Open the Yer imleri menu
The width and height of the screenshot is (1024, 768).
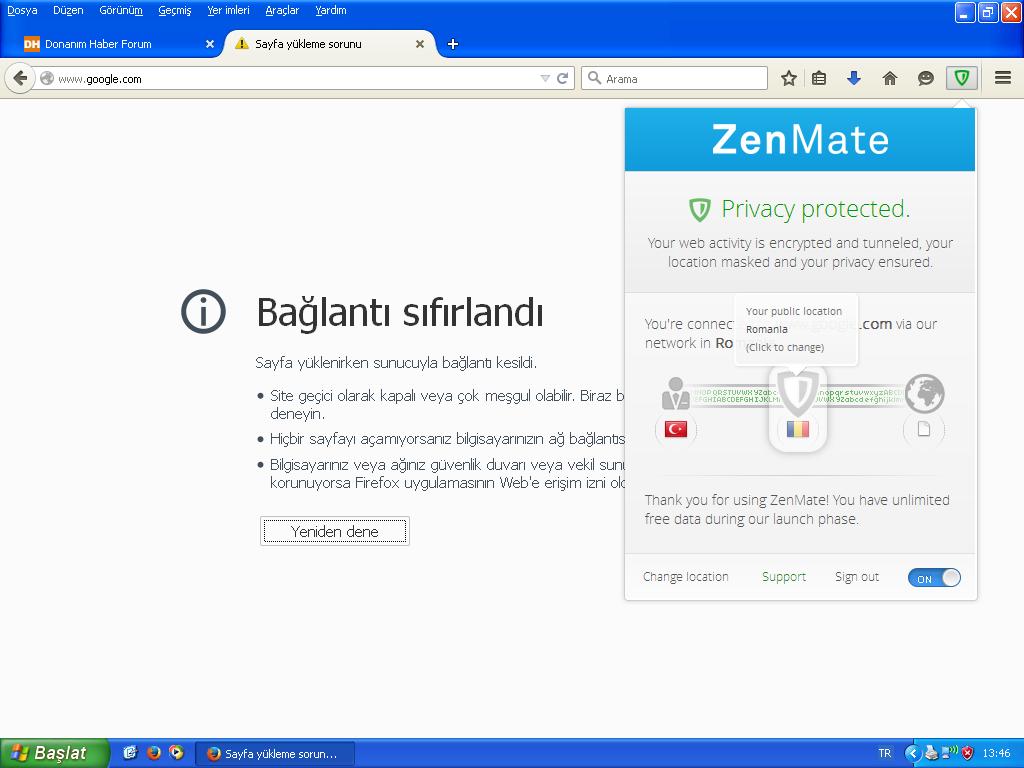point(229,10)
